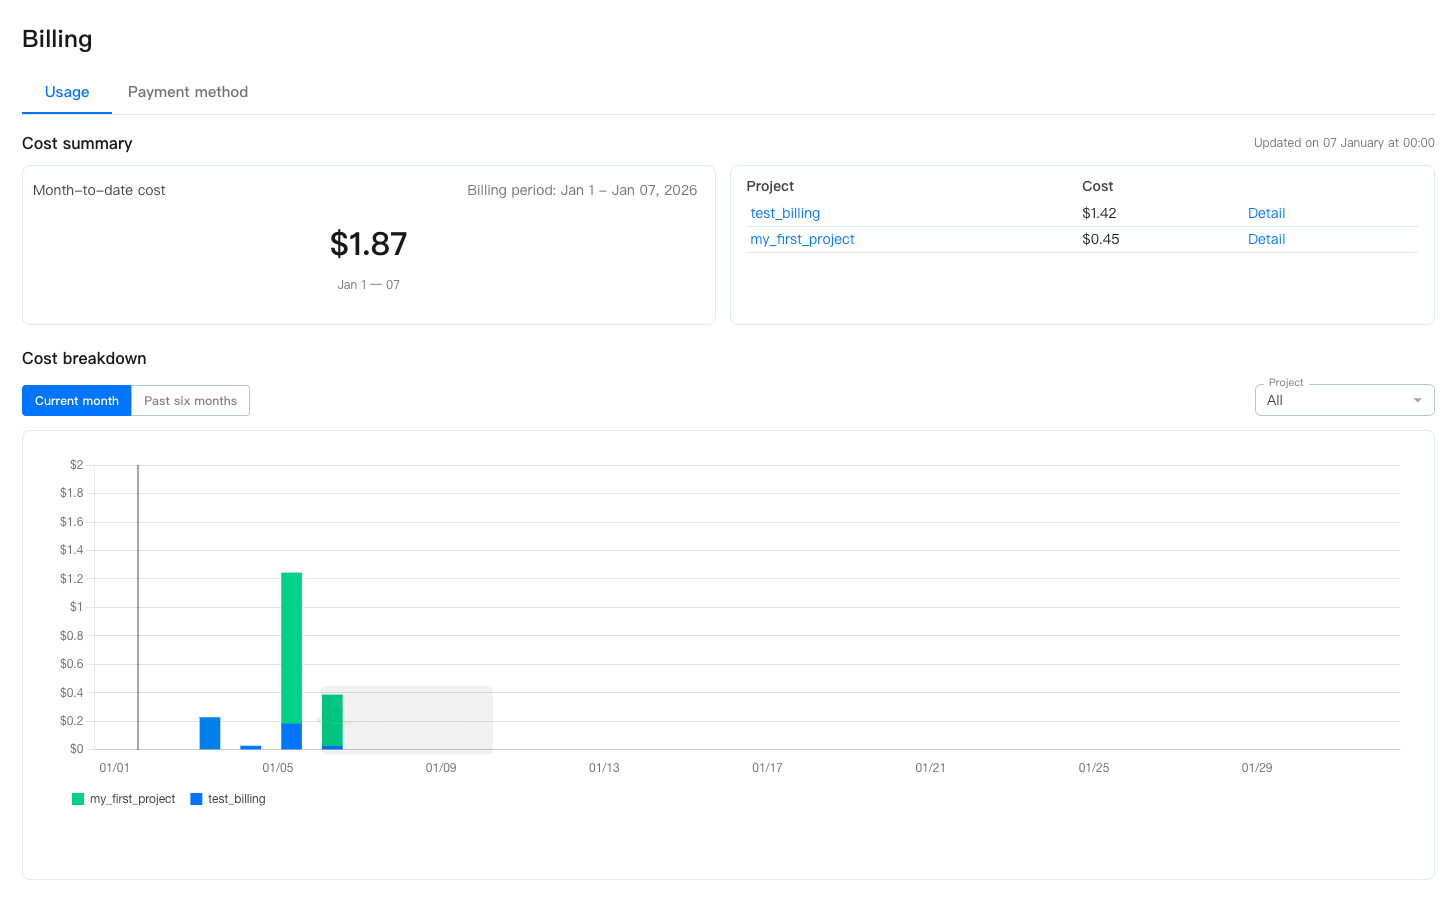The height and width of the screenshot is (911, 1455).
Task: Switch to the Payment method tab
Action: click(x=187, y=92)
